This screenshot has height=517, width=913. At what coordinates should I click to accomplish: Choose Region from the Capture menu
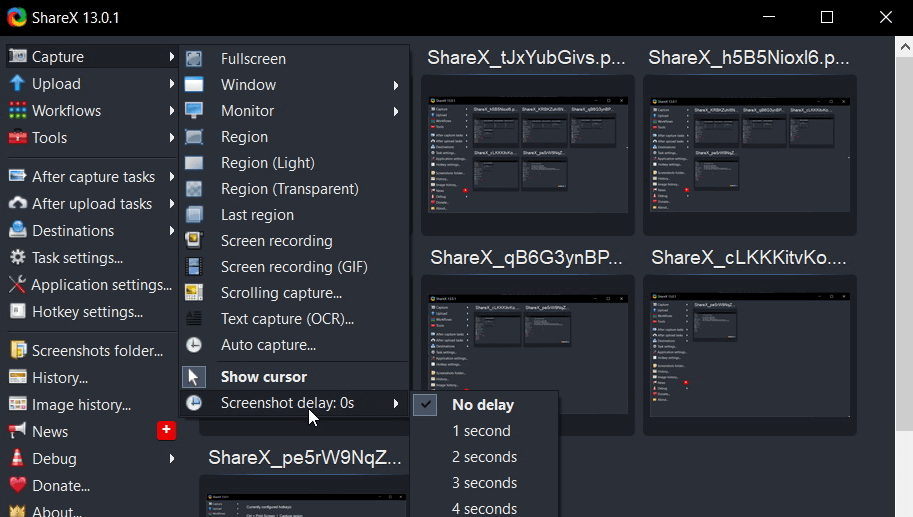click(x=244, y=137)
